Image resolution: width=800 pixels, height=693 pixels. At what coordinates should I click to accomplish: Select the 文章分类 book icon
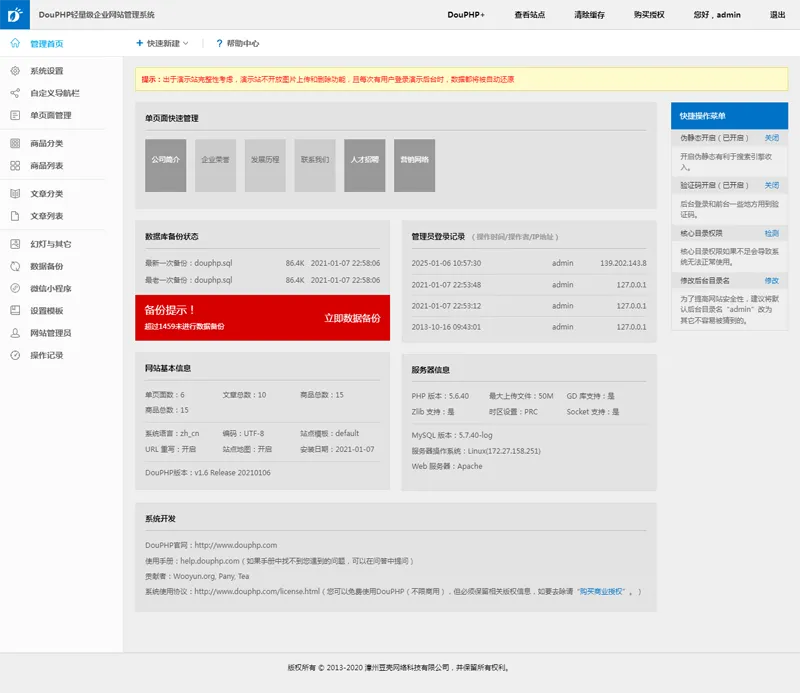[14, 190]
